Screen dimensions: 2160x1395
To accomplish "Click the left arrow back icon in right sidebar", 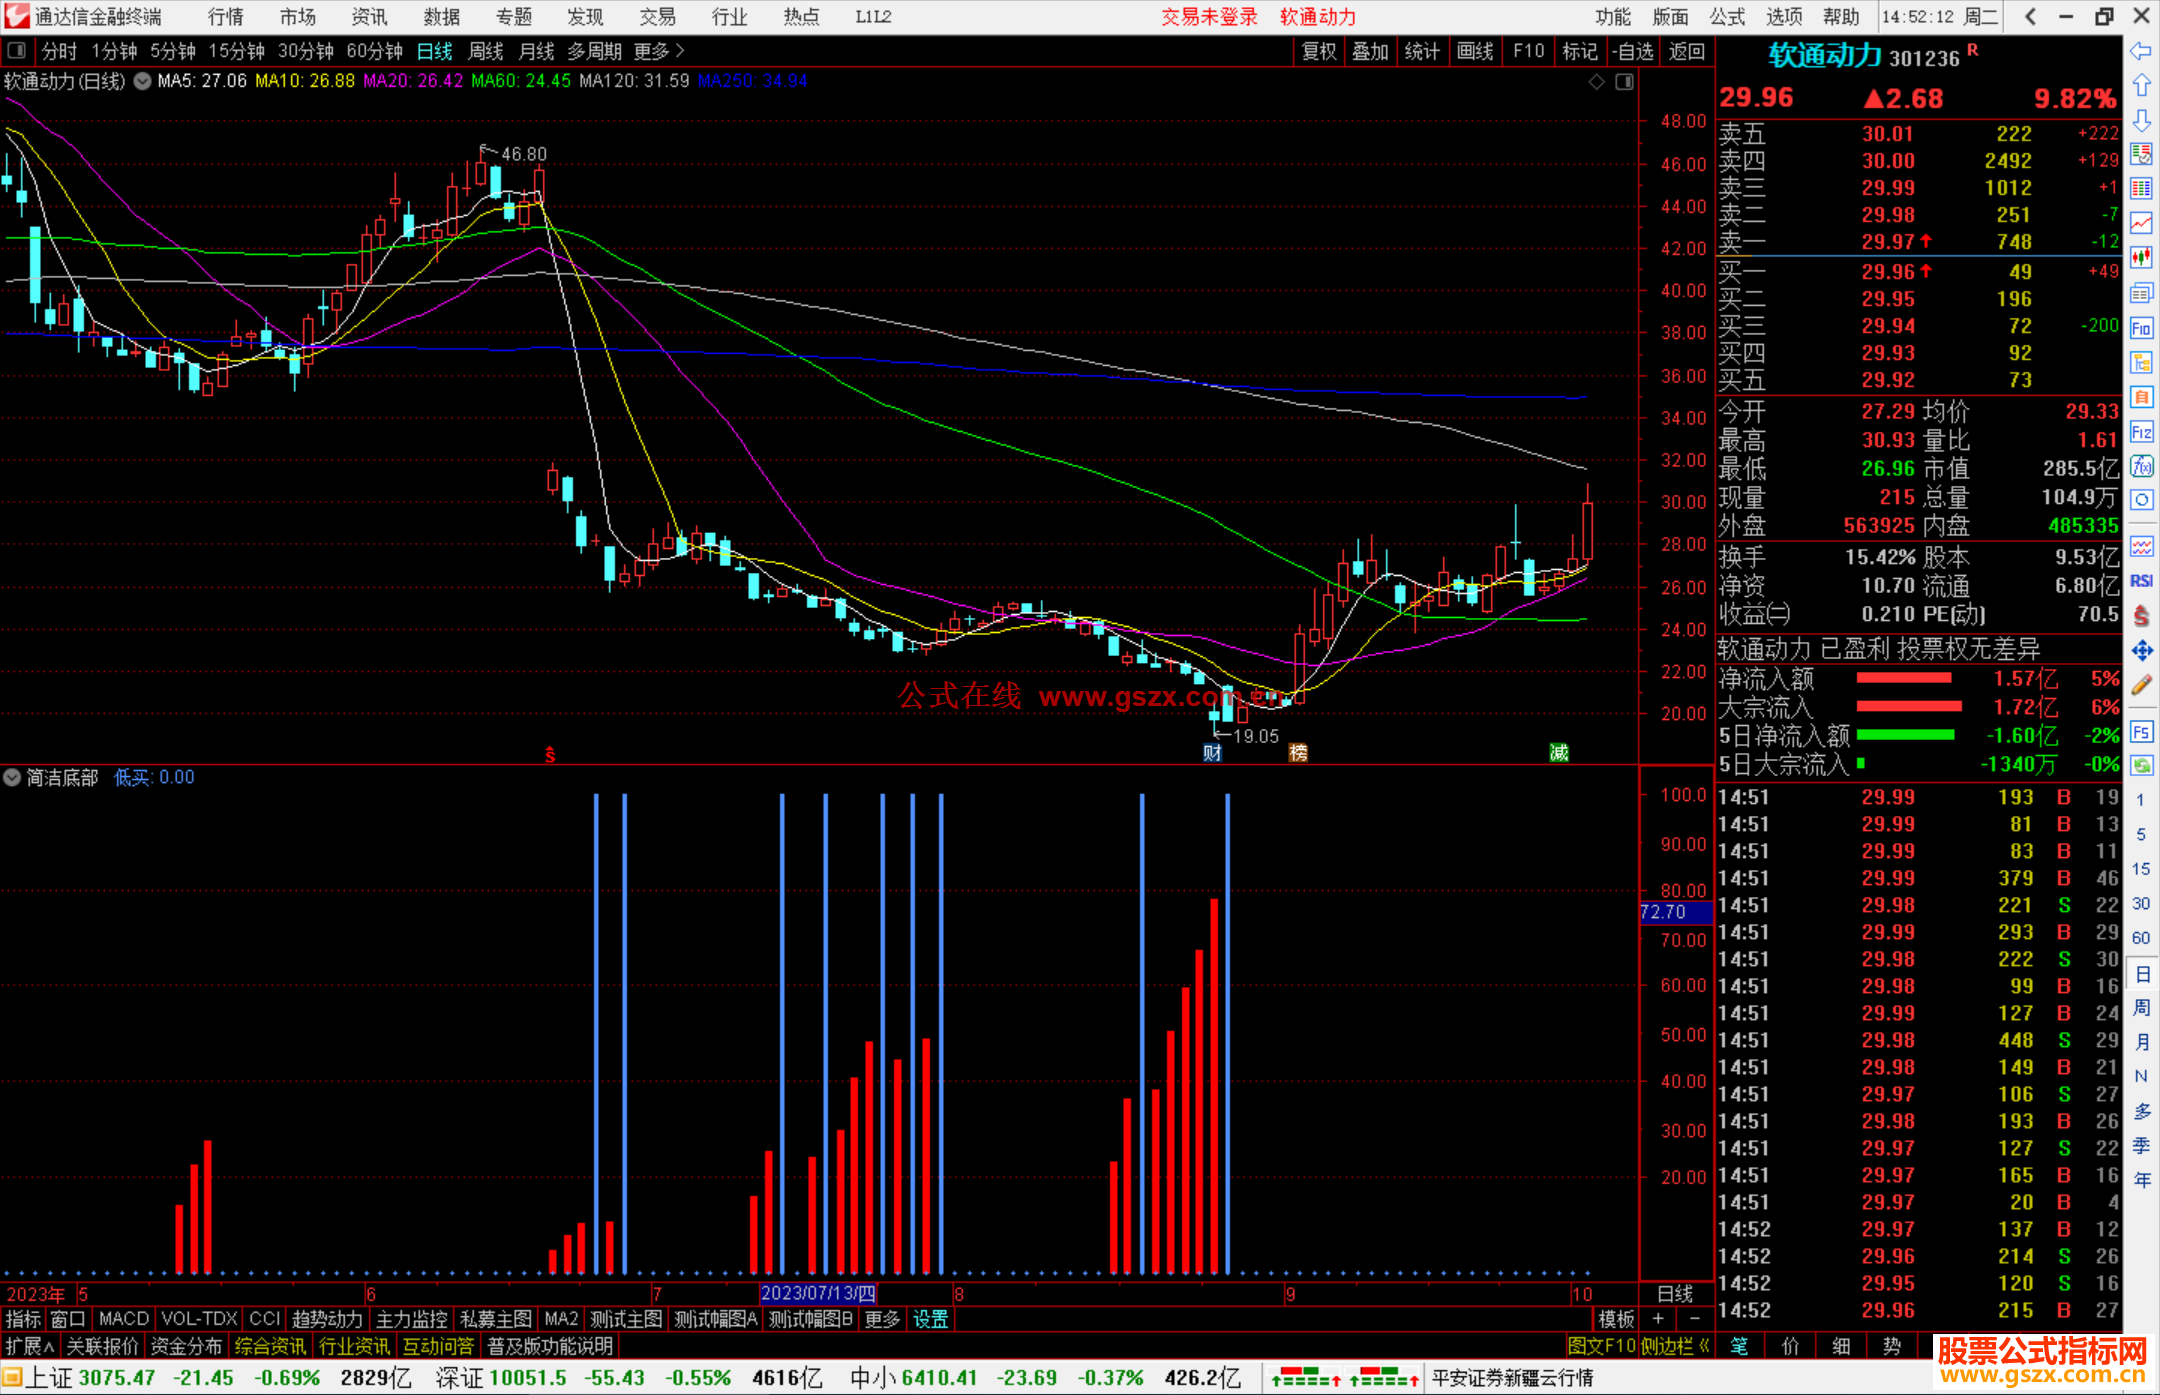I will 2141,51.
